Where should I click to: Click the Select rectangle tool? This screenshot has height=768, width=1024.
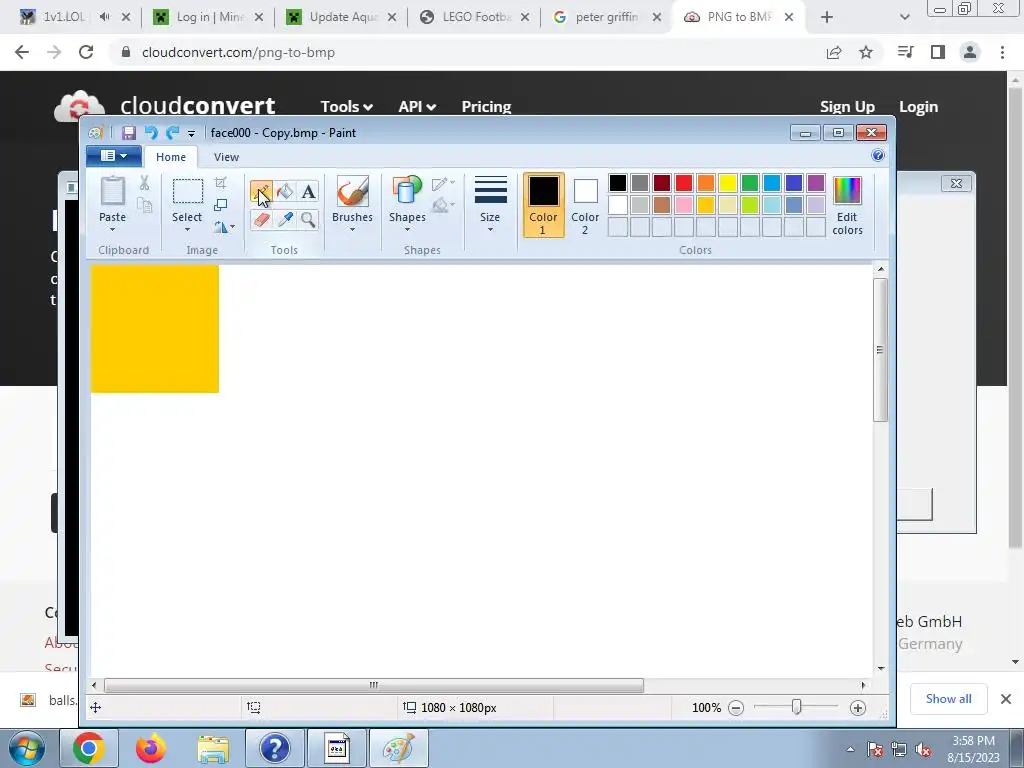coord(187,191)
